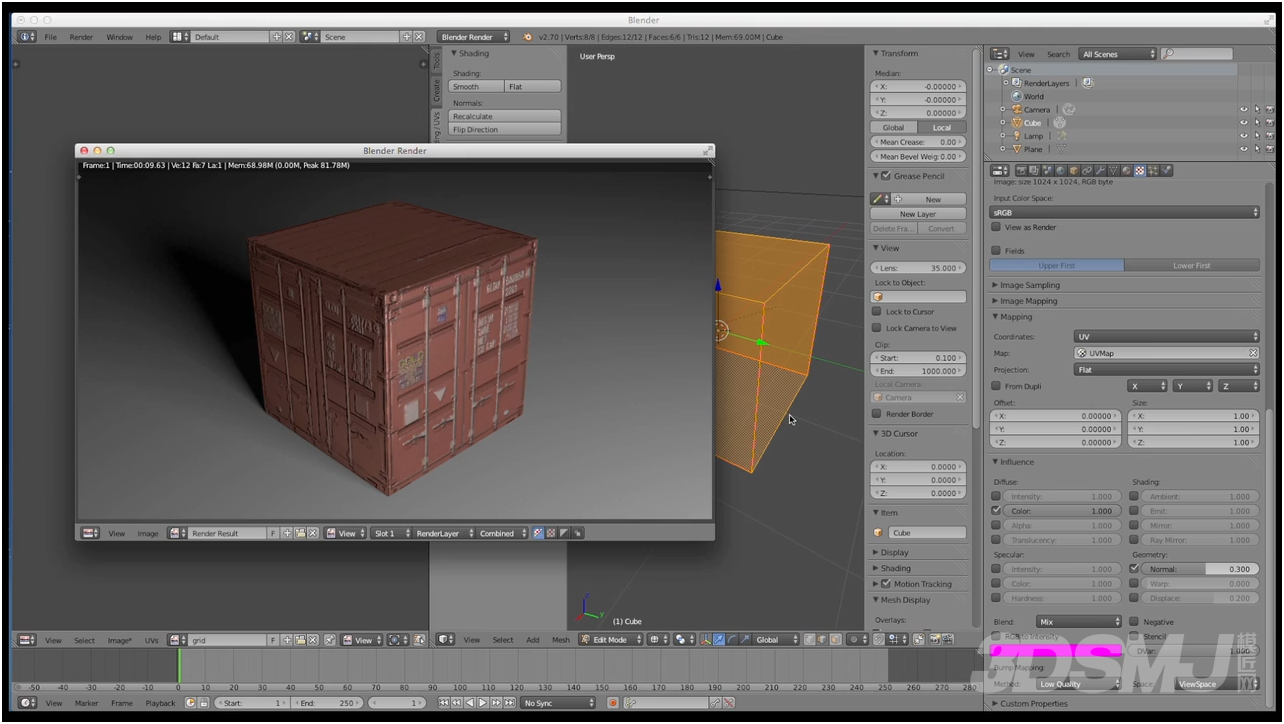1284x724 pixels.
Task: Open the sRGB color space dropdown
Action: [x=1125, y=213]
